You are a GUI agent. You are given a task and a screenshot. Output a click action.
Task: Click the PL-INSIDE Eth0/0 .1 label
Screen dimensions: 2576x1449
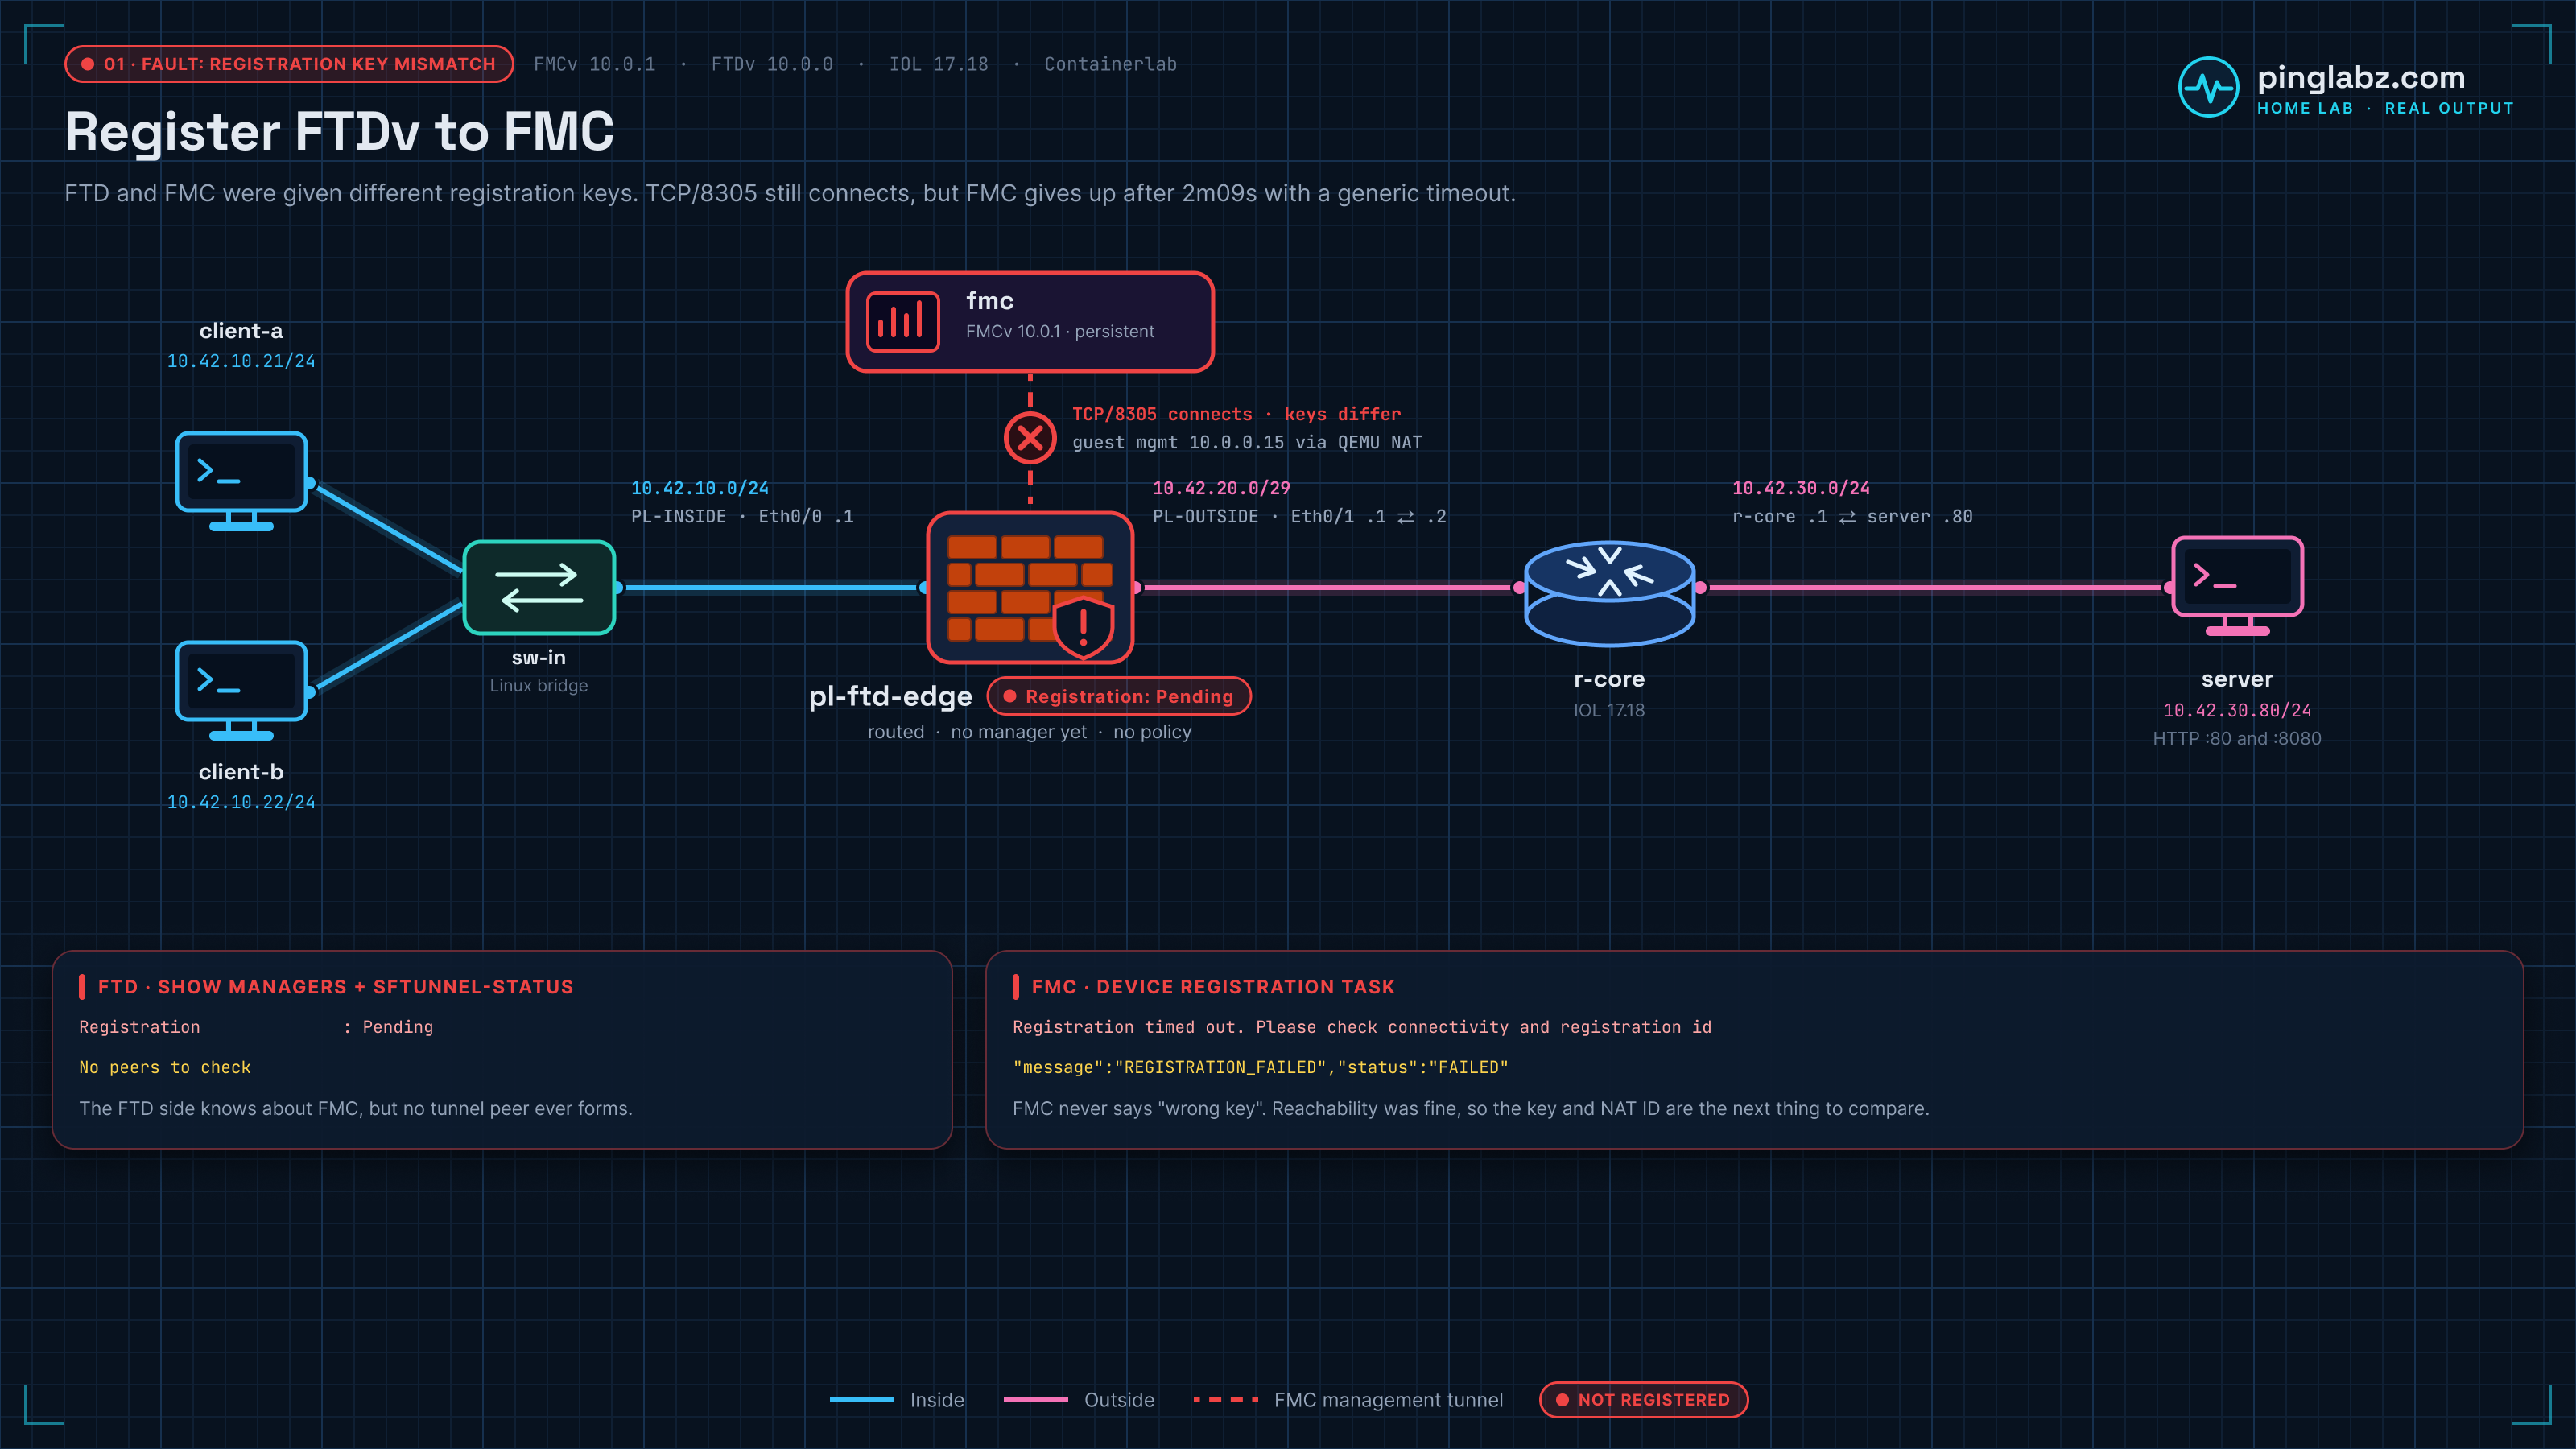[x=742, y=516]
